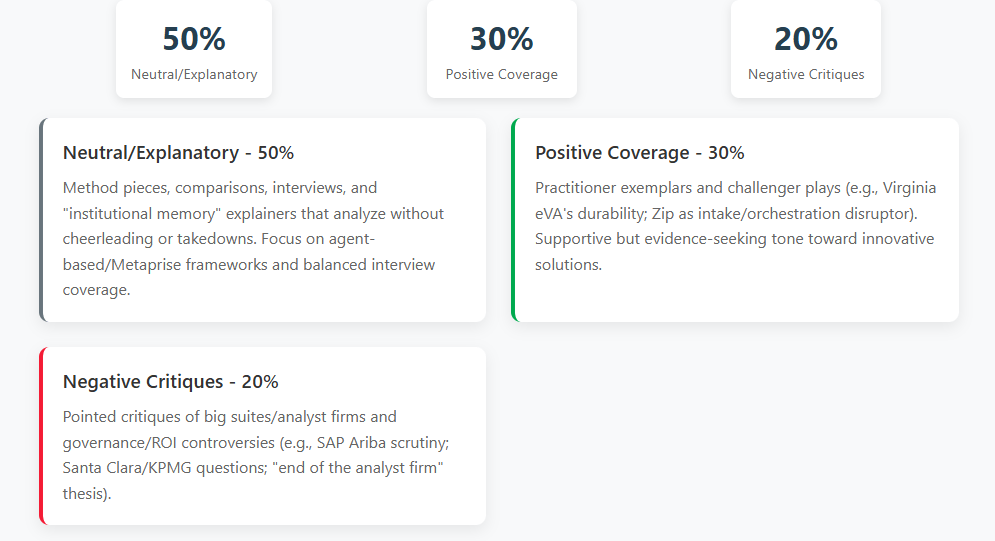Click the green left border of the Positive Coverage card

coord(514,220)
